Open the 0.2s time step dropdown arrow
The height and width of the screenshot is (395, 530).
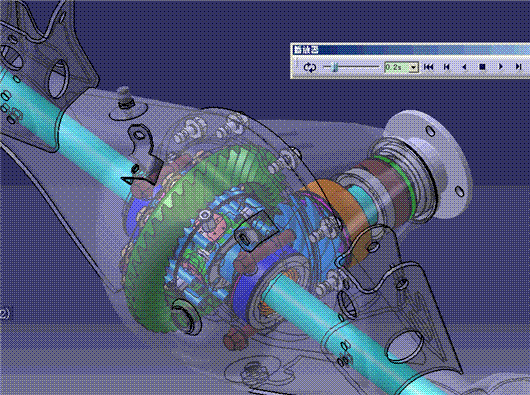pyautogui.click(x=413, y=67)
